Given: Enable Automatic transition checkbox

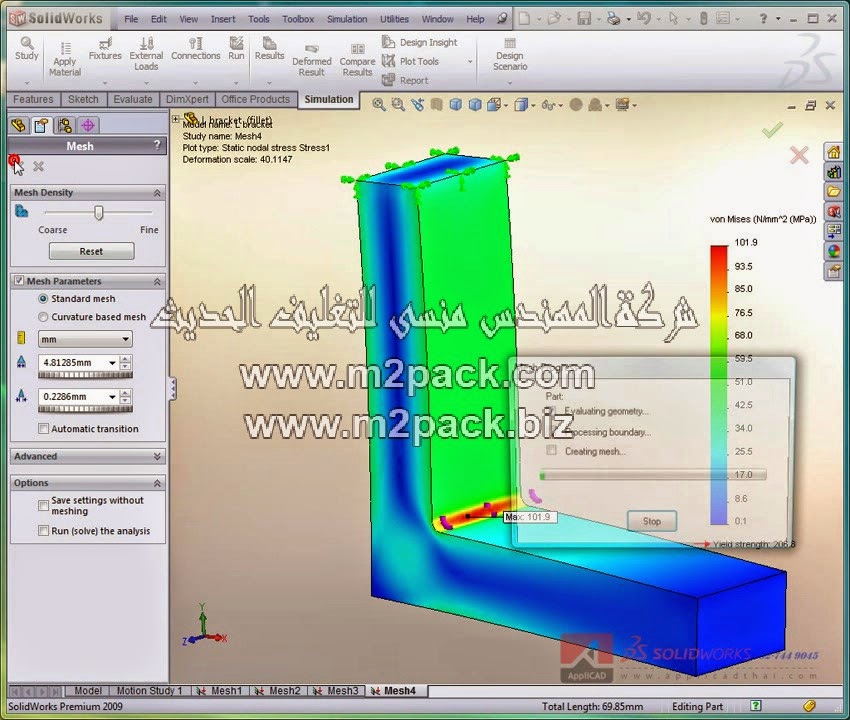Looking at the screenshot, I should coord(44,428).
